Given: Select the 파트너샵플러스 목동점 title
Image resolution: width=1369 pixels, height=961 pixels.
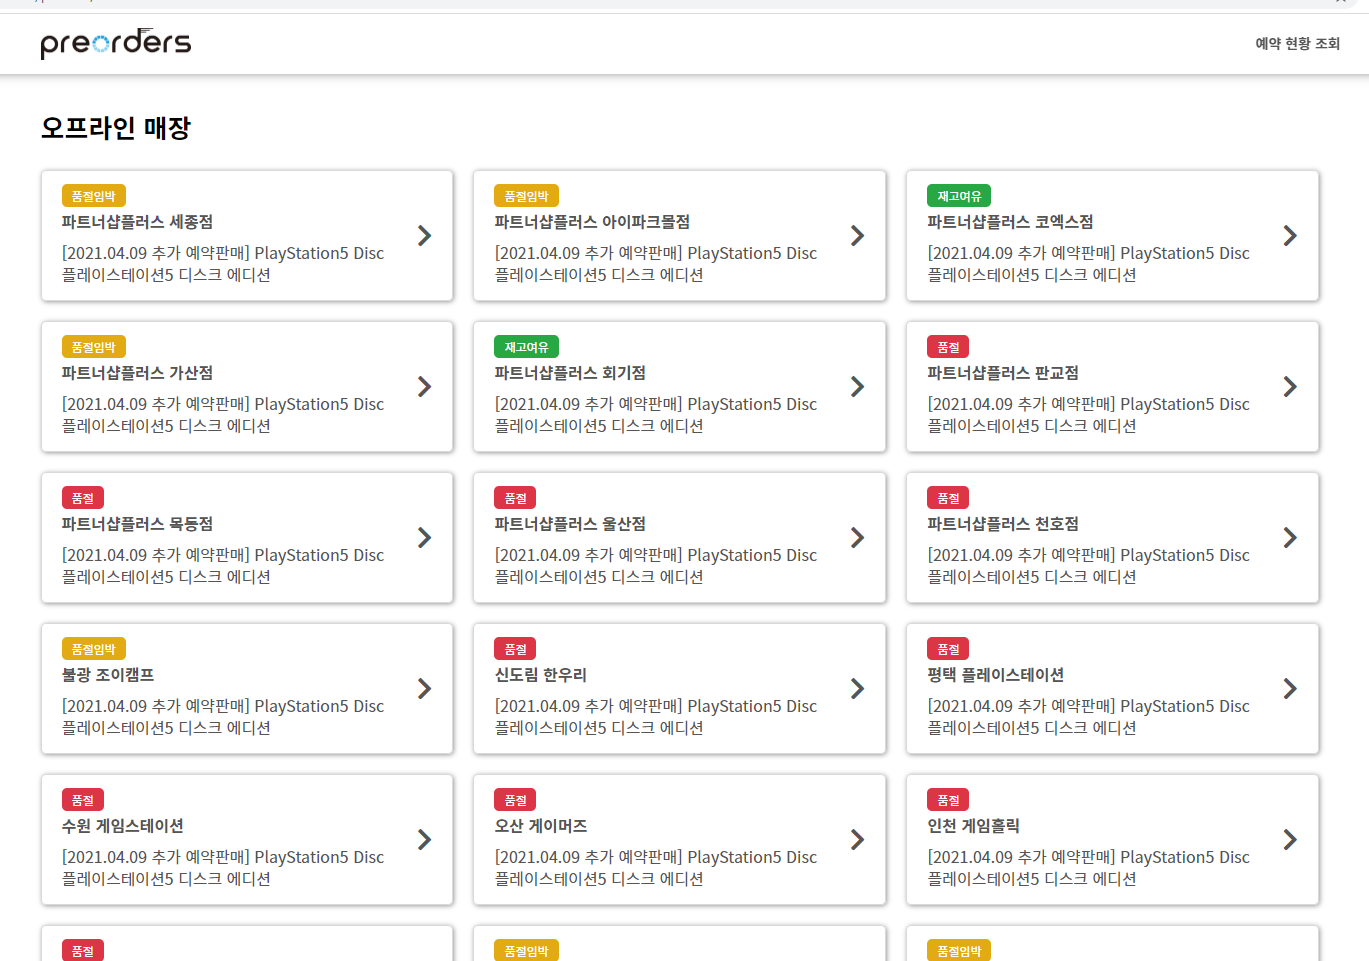Looking at the screenshot, I should point(137,524).
